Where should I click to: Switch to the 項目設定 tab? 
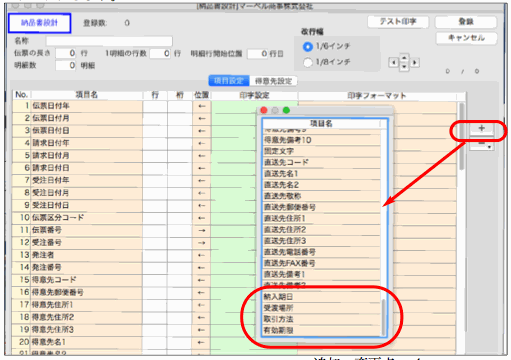click(x=229, y=81)
